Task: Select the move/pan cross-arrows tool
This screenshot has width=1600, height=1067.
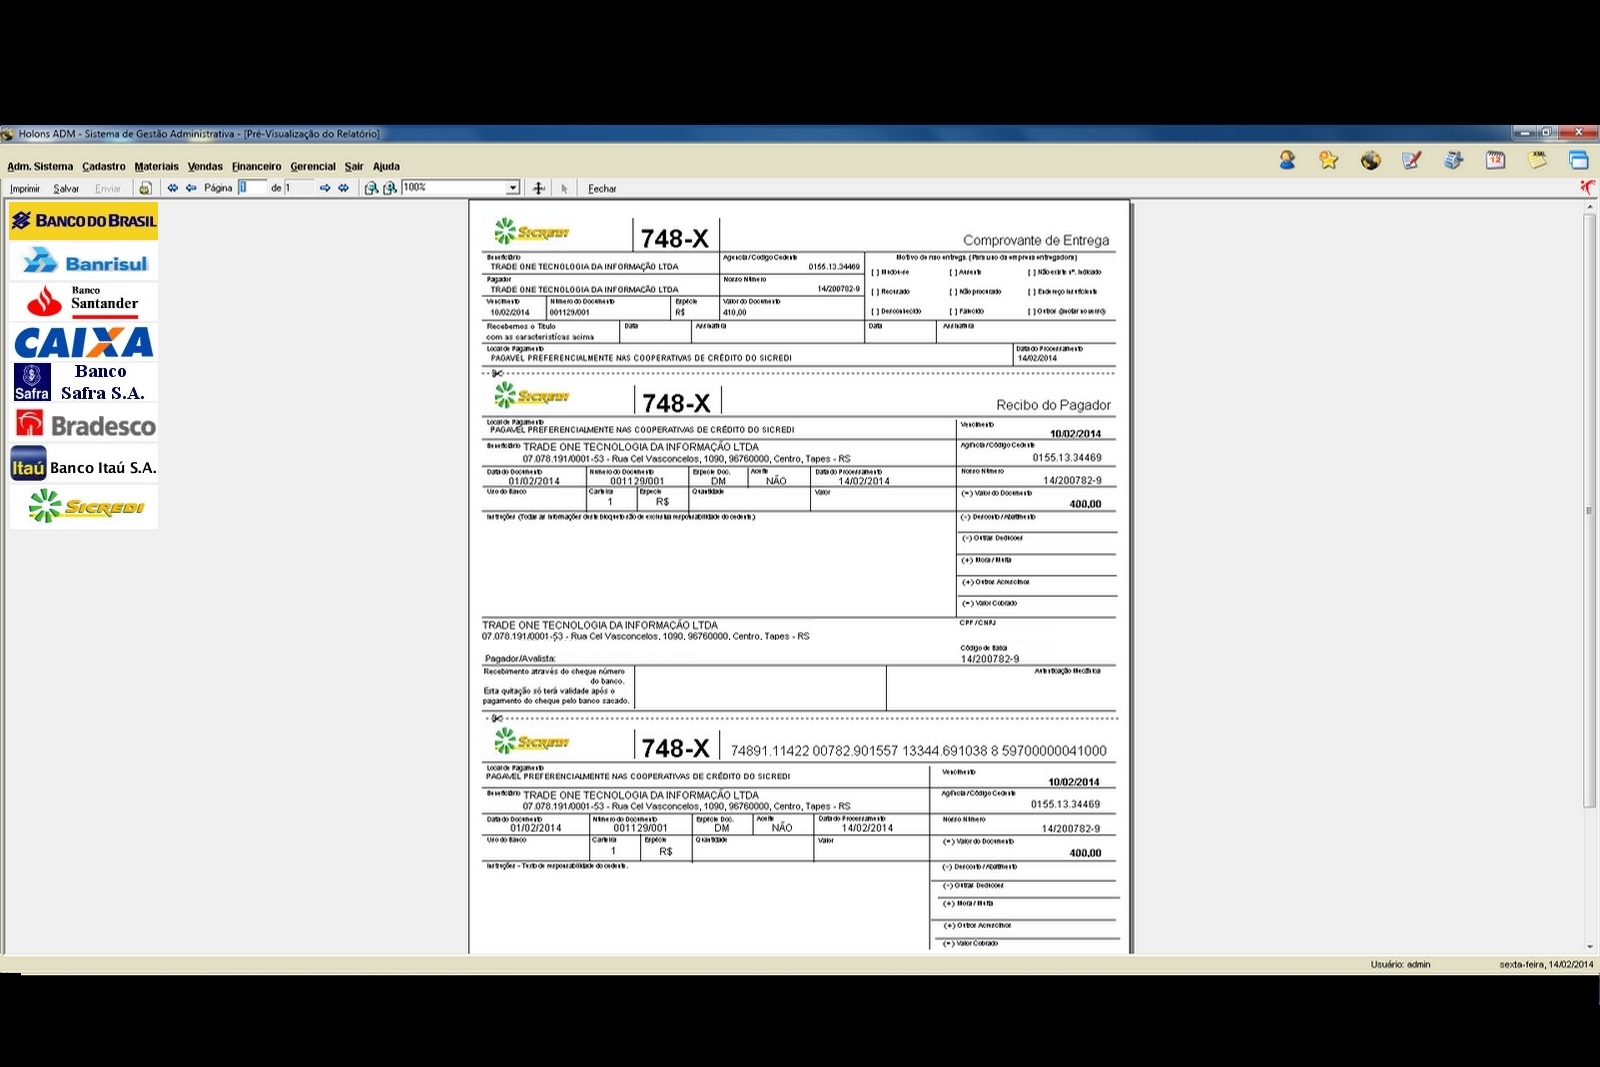Action: [539, 188]
